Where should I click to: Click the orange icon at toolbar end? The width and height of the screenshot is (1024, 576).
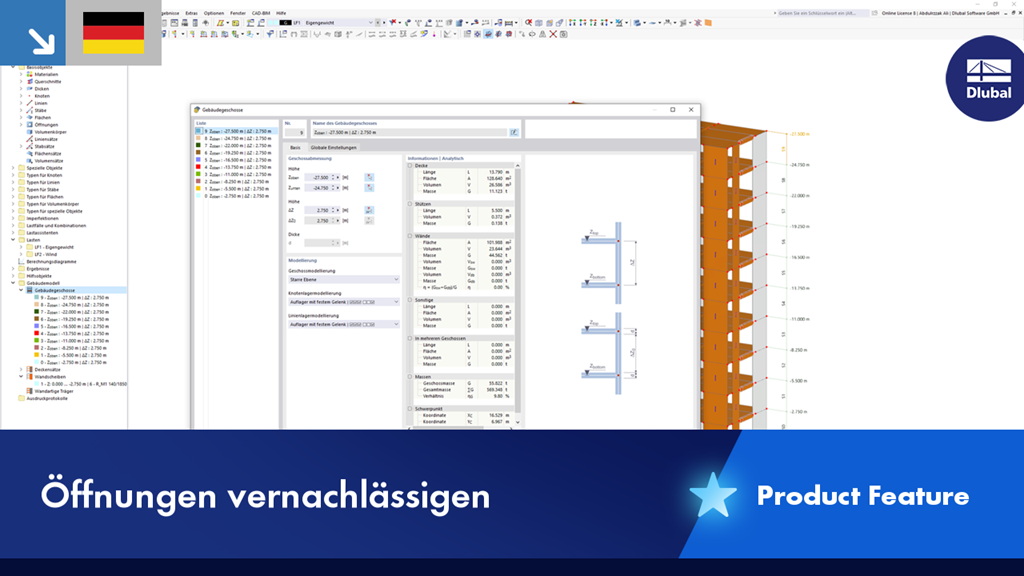(x=708, y=23)
